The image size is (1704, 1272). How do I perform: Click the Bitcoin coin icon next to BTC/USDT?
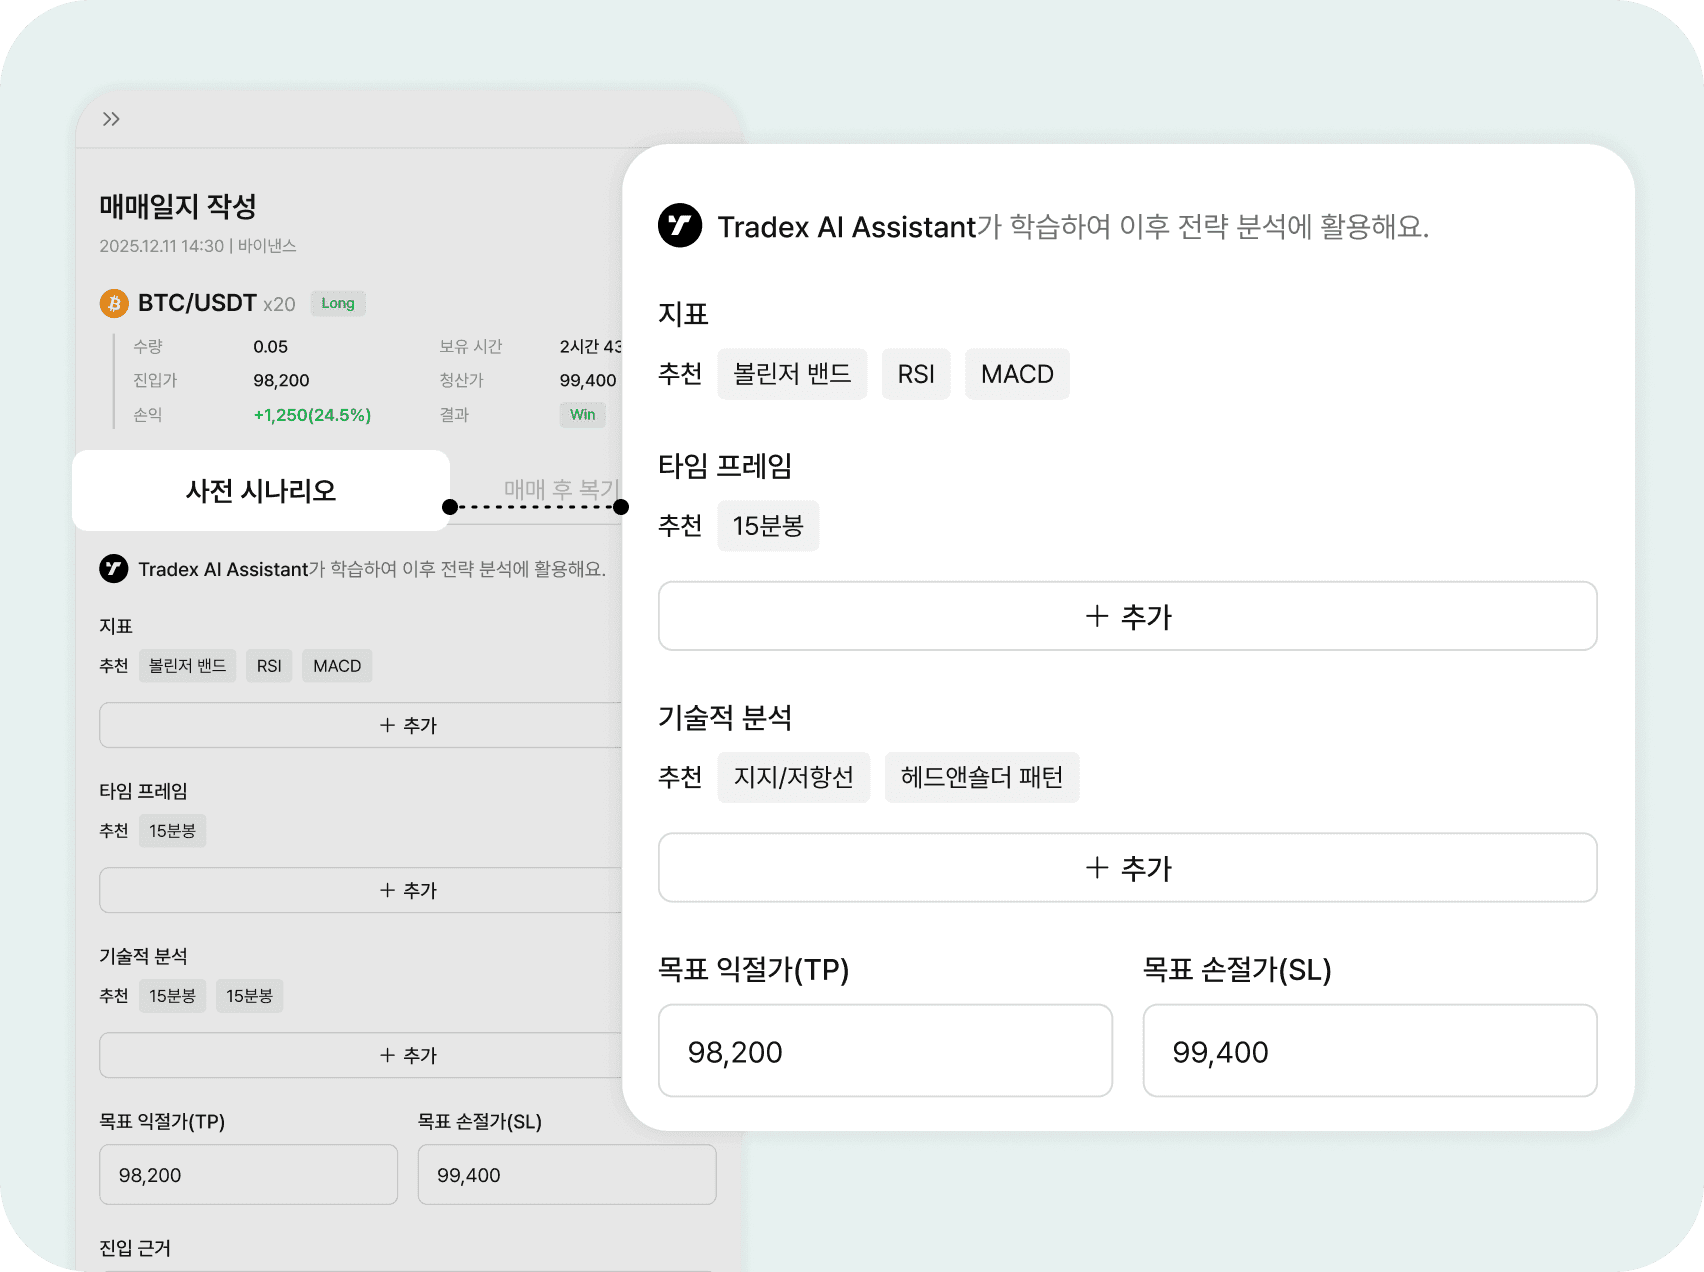114,303
